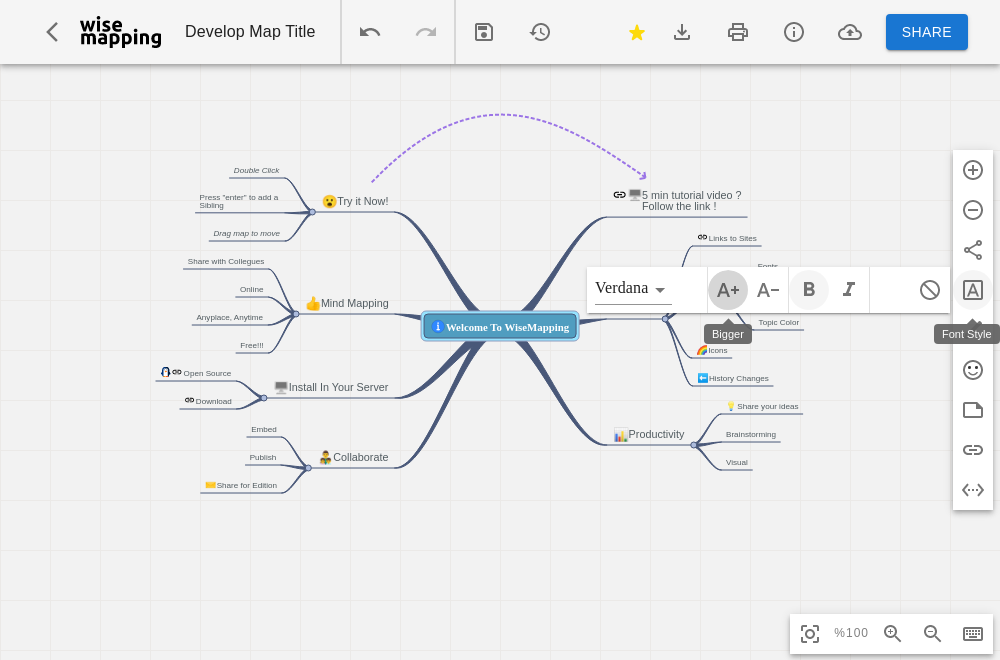
Task: Select the Publish subtopic
Action: click(263, 458)
